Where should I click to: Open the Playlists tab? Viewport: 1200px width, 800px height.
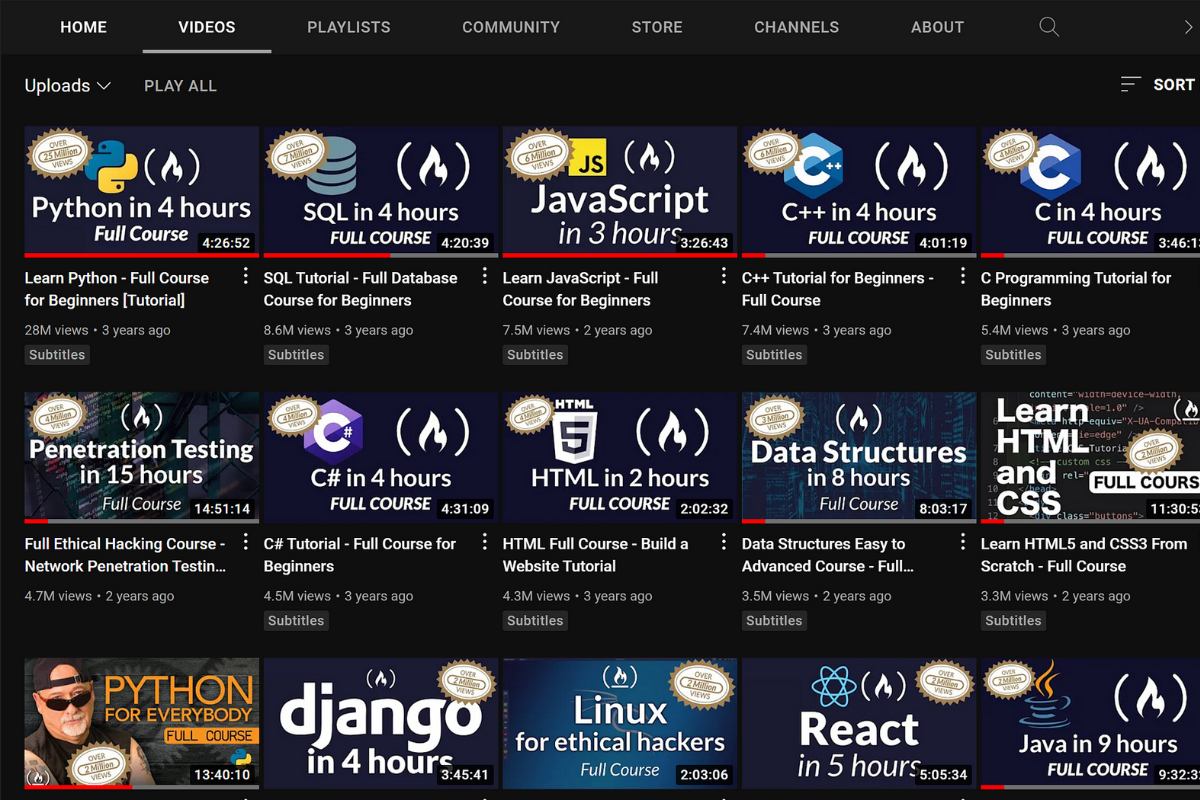pyautogui.click(x=349, y=27)
